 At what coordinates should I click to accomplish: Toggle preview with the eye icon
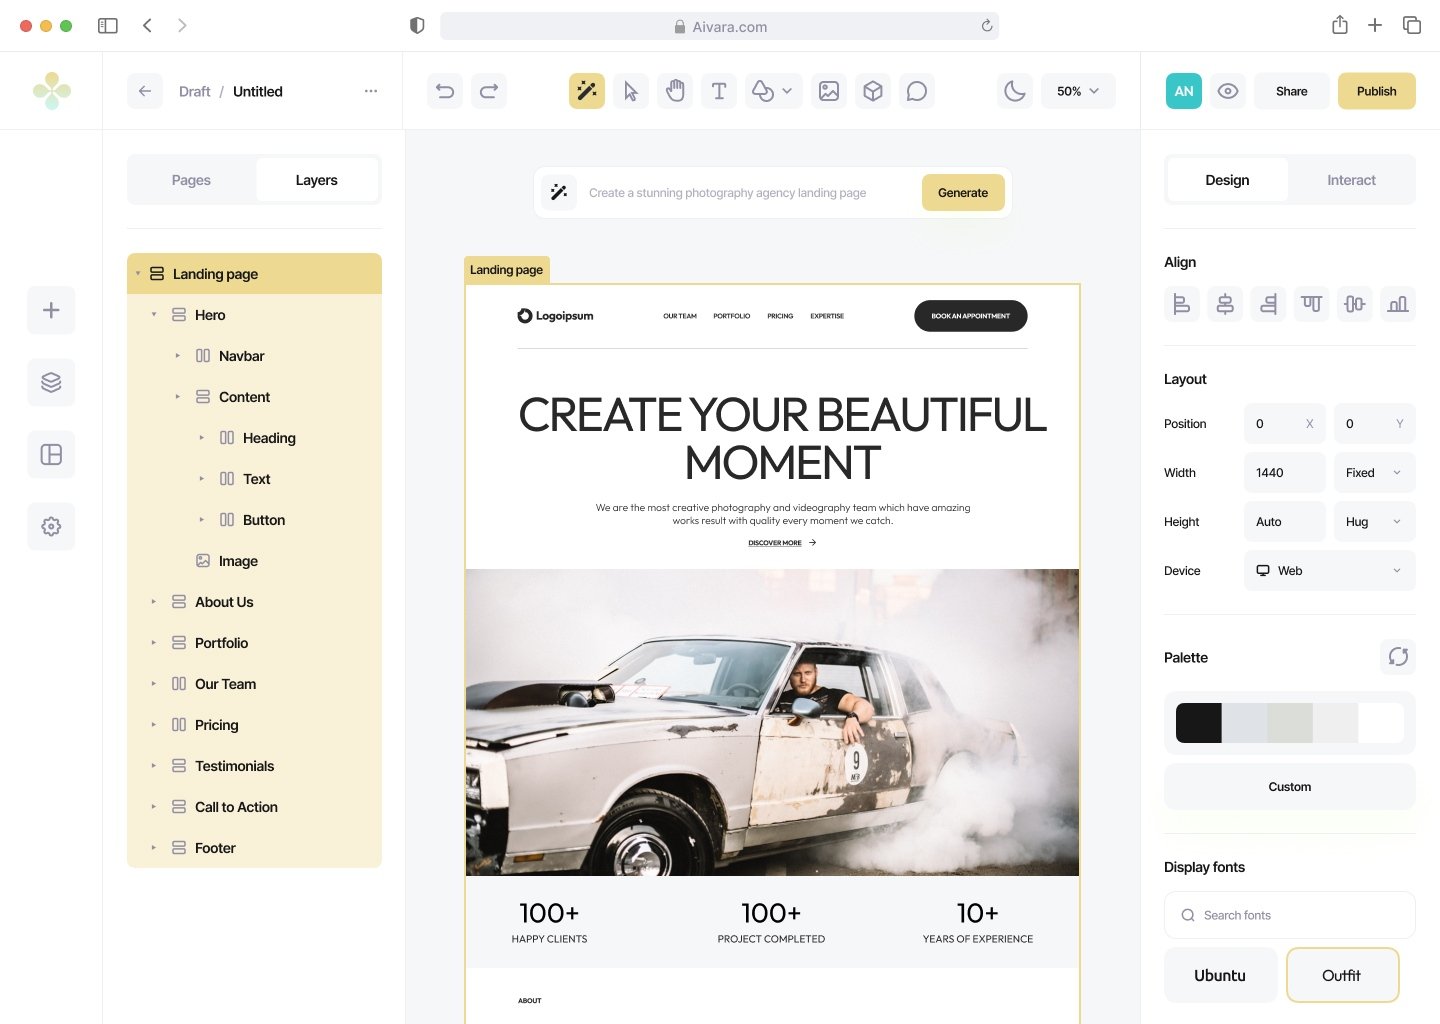(x=1228, y=91)
